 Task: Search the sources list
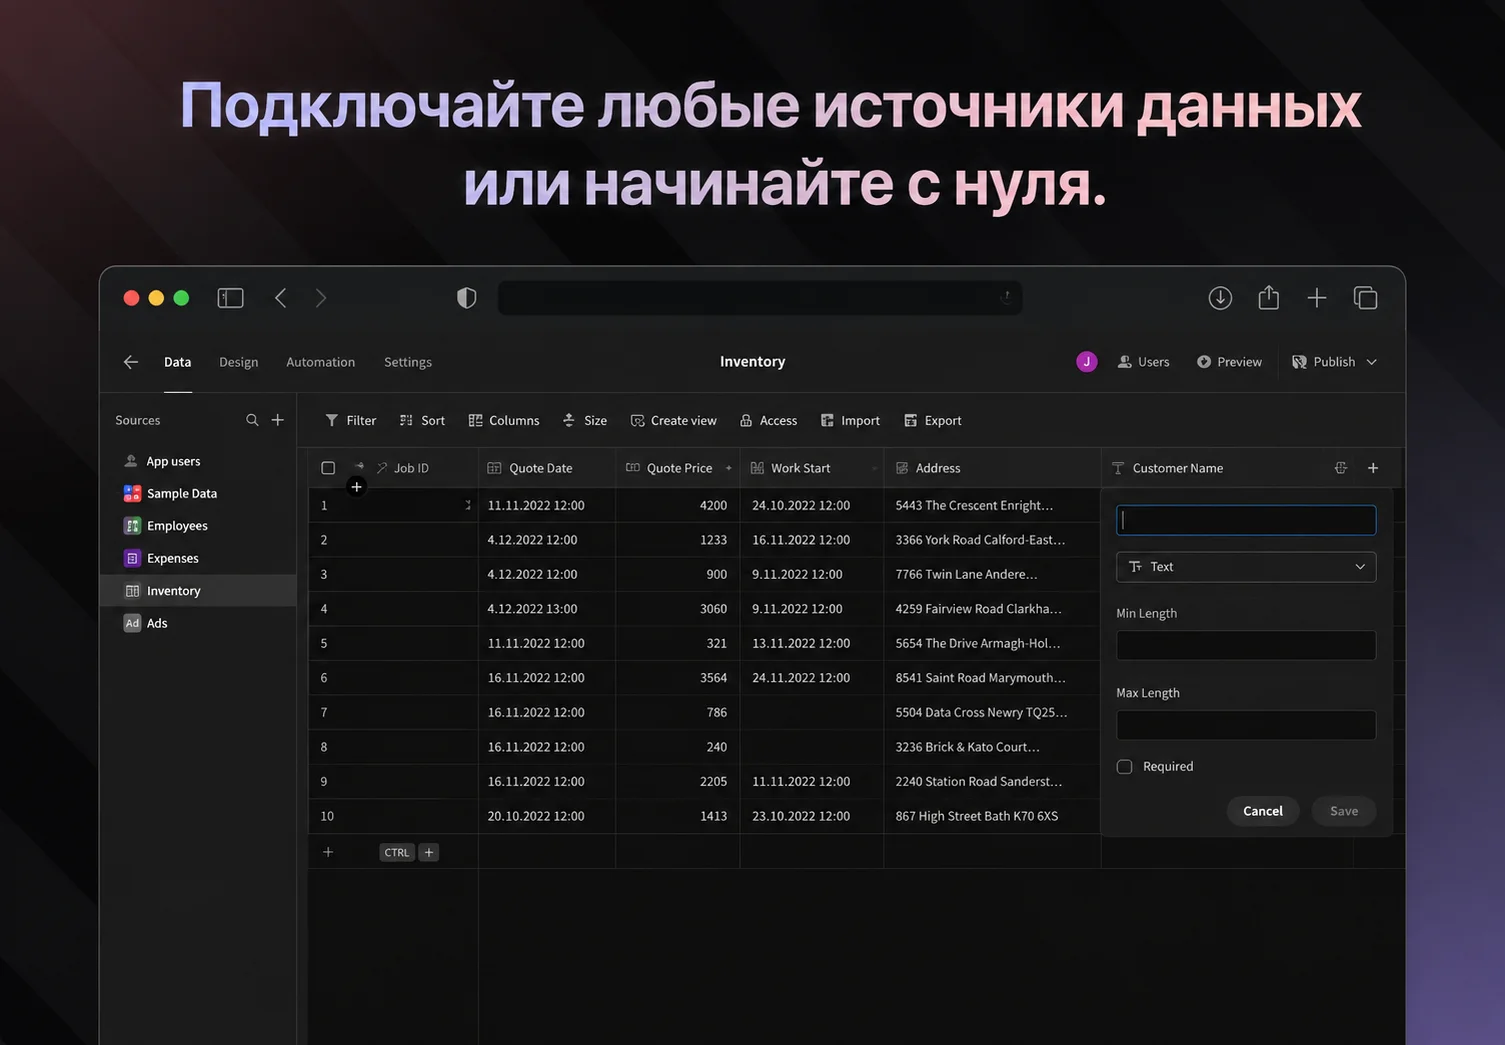pos(252,420)
